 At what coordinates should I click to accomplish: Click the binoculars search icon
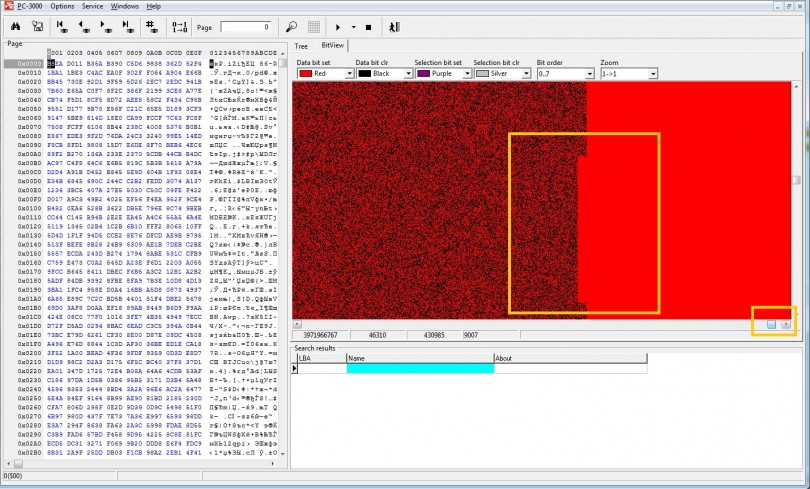pyautogui.click(x=15, y=27)
